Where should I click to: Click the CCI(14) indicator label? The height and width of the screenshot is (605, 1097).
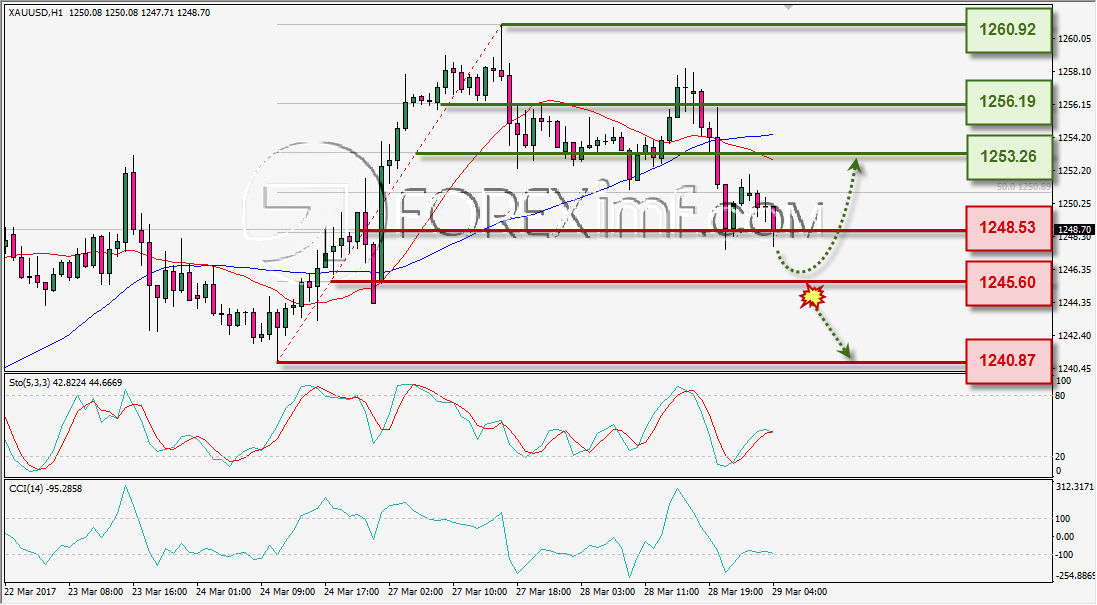pyautogui.click(x=26, y=488)
